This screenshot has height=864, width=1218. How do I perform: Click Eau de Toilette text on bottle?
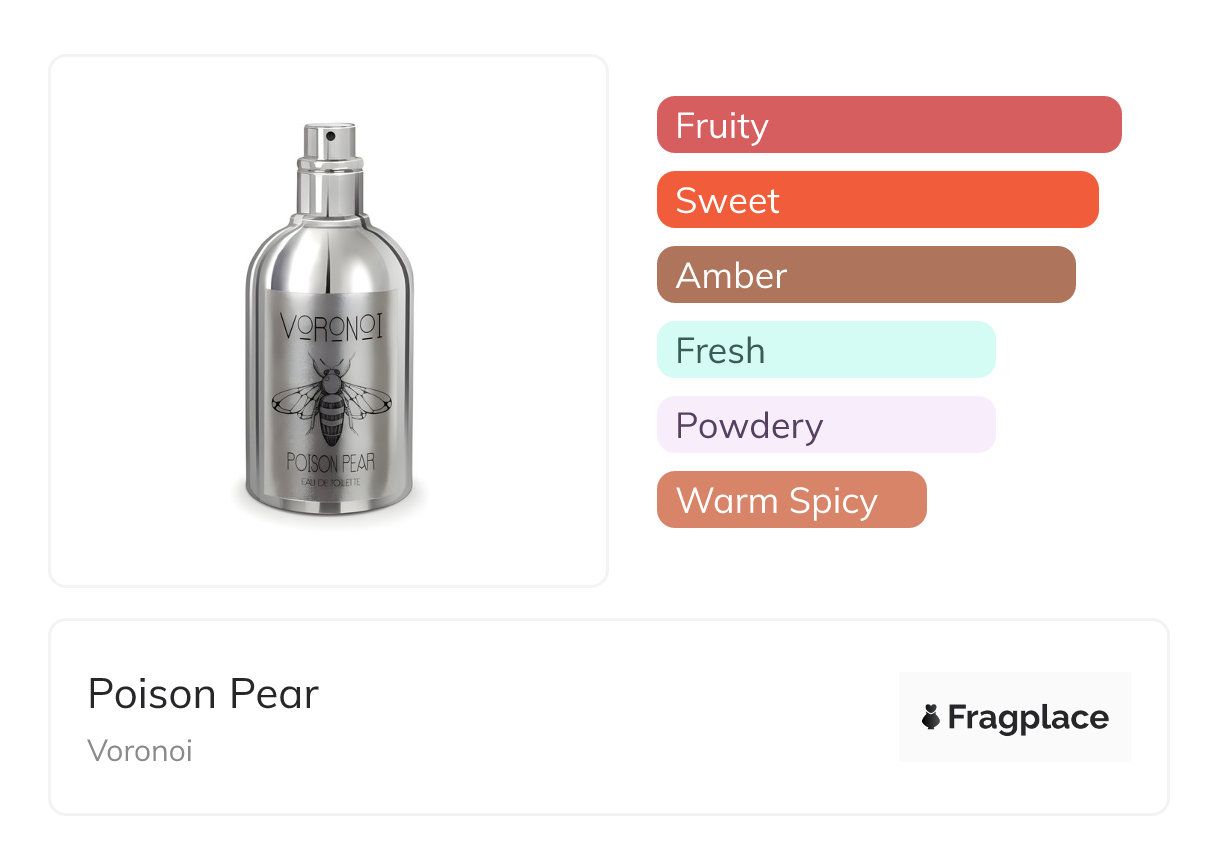331,484
